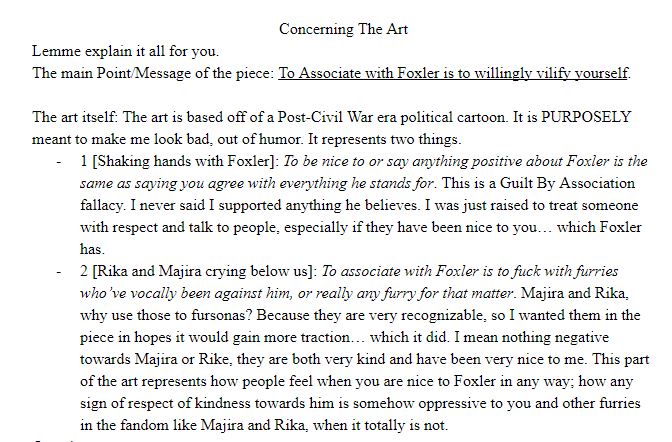Click the underlined 'To Associate with Foxler' sentence
This screenshot has width=672, height=442.
pos(453,73)
